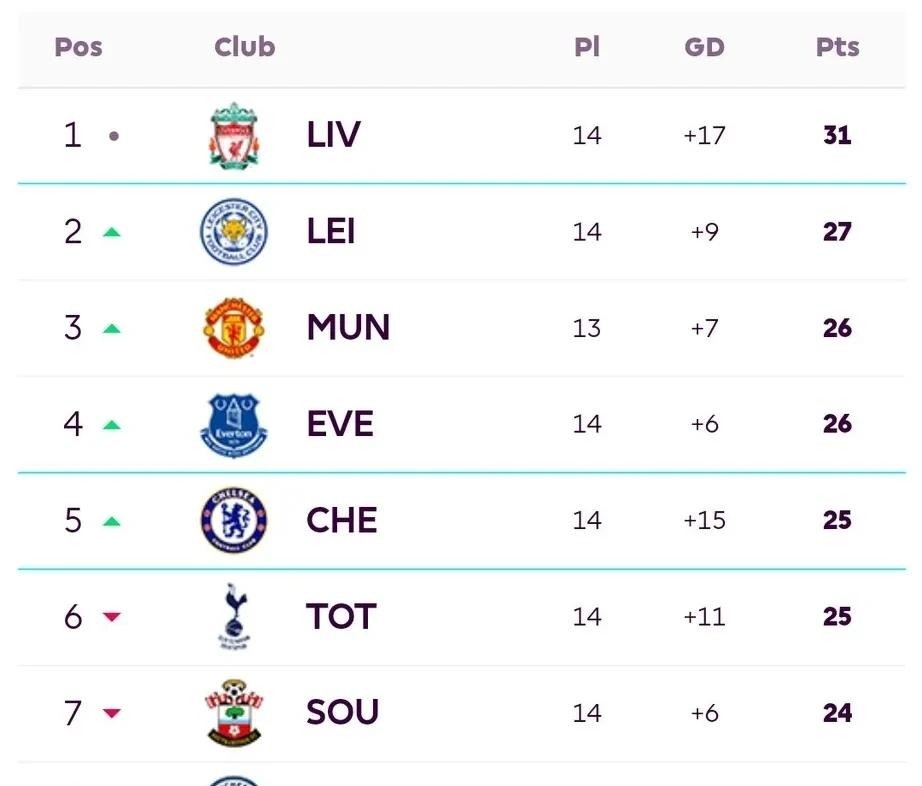Screen dimensions: 922x786
Task: Click the Club column header
Action: point(245,47)
